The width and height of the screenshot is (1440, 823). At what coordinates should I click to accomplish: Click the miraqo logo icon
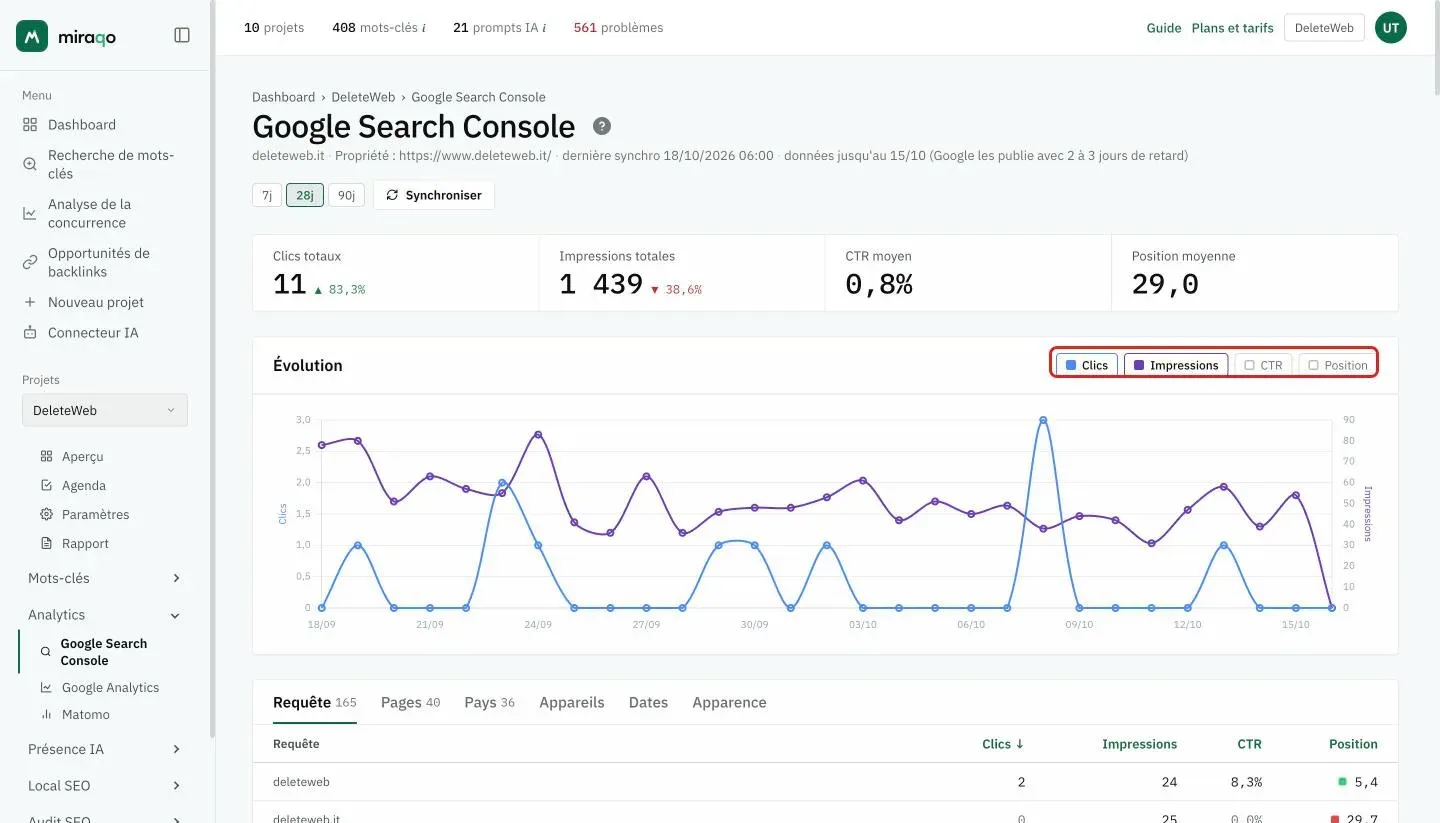click(x=32, y=36)
